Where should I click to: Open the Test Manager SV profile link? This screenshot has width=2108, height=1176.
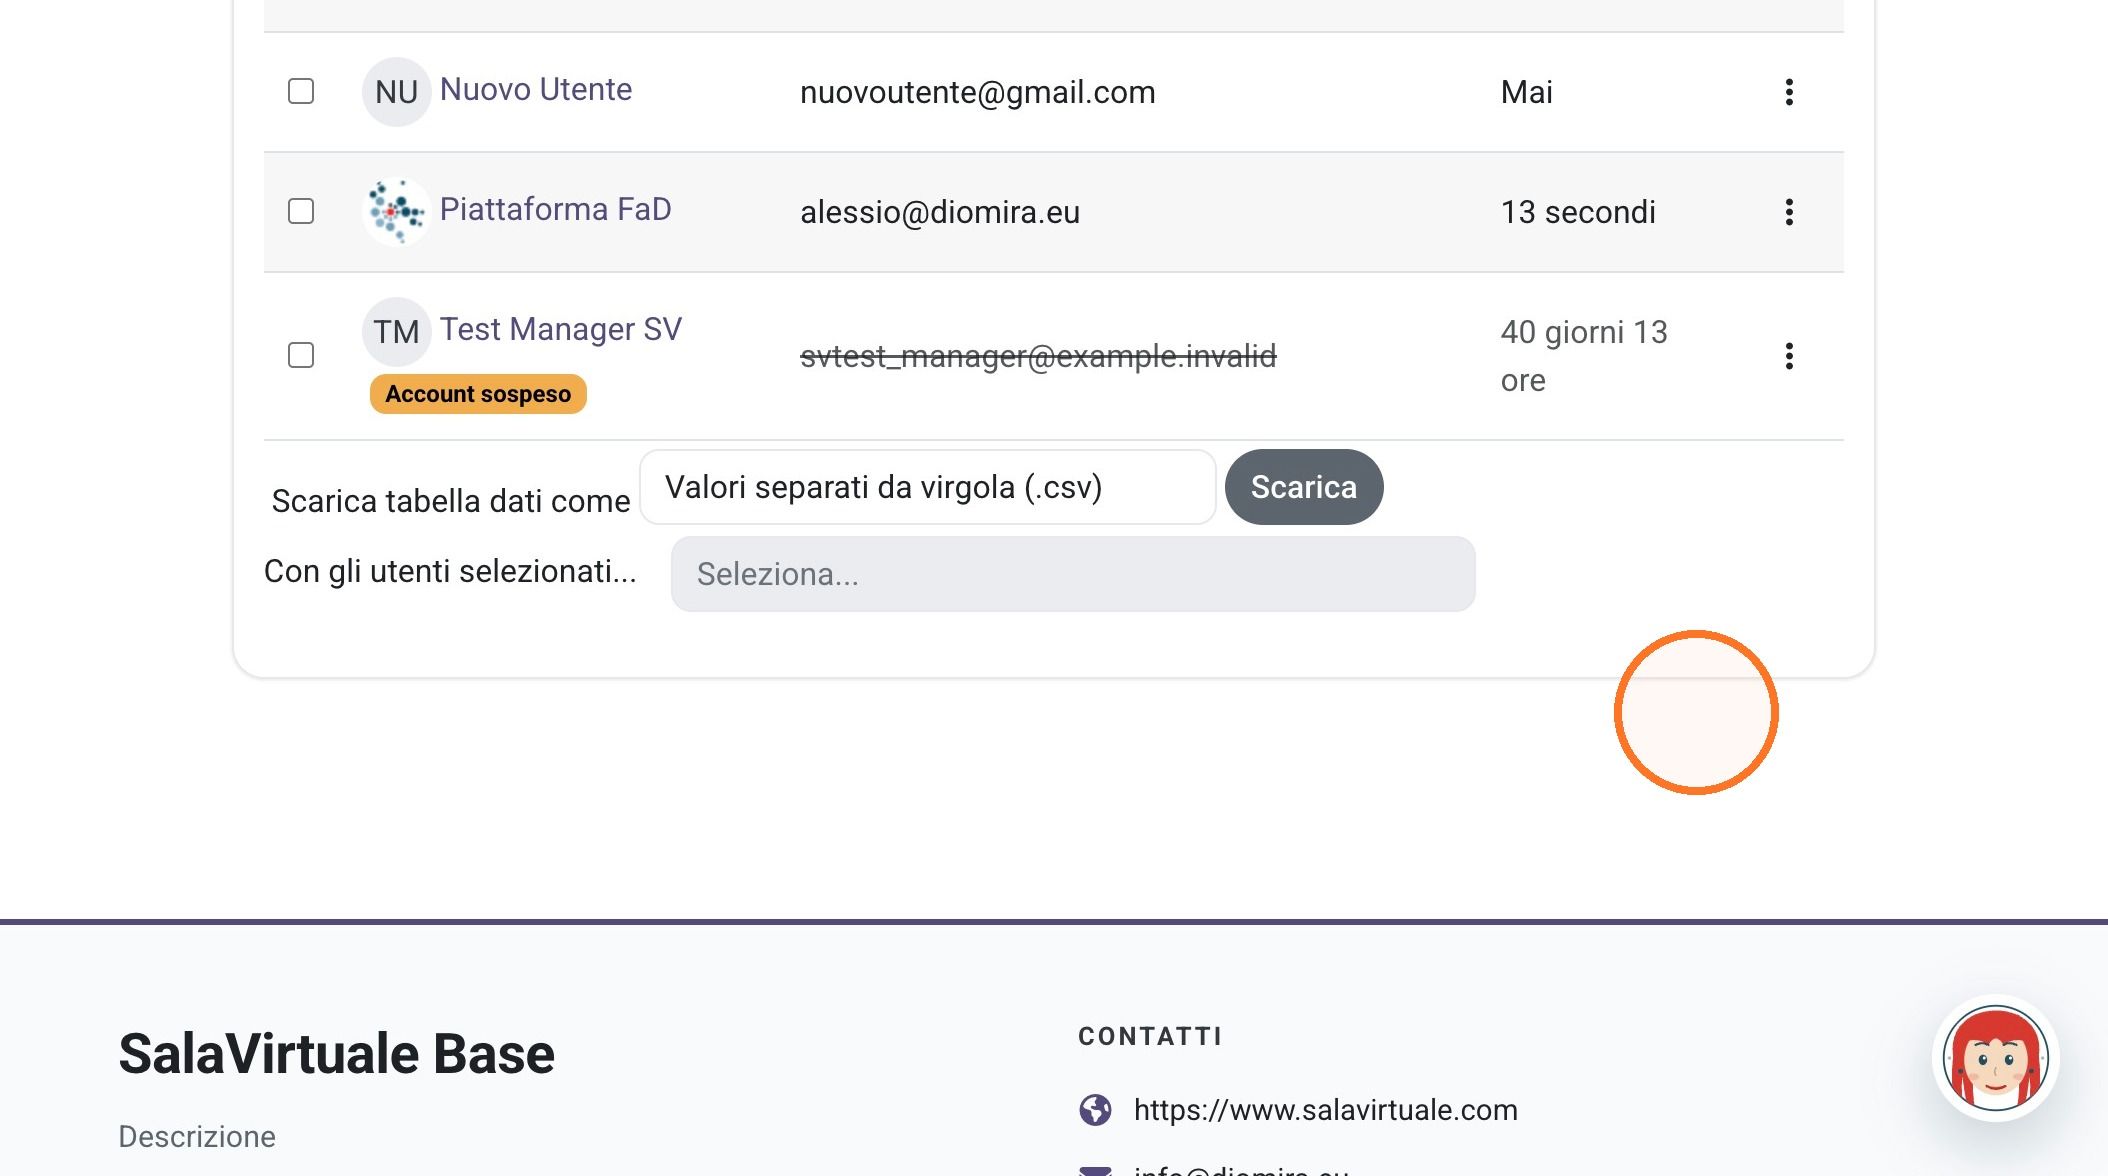point(561,330)
